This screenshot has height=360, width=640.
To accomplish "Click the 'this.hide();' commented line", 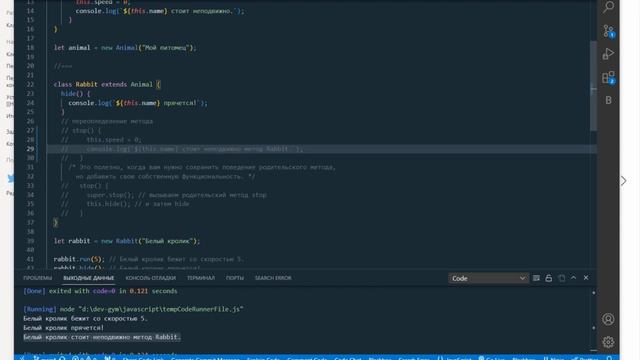I will [125, 204].
